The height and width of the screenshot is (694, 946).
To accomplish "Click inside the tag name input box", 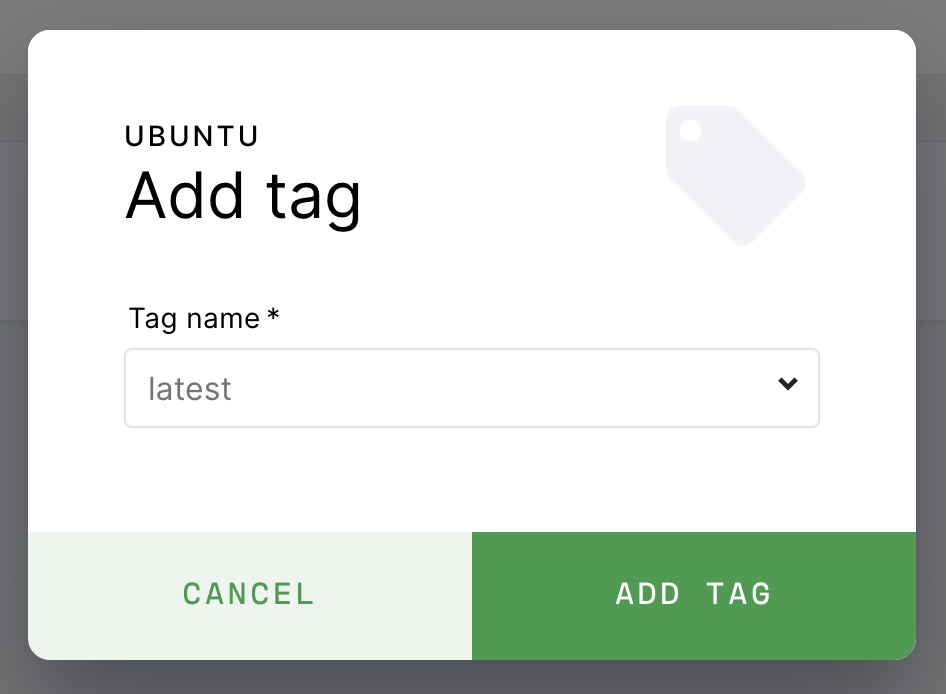I will click(x=400, y=388).
